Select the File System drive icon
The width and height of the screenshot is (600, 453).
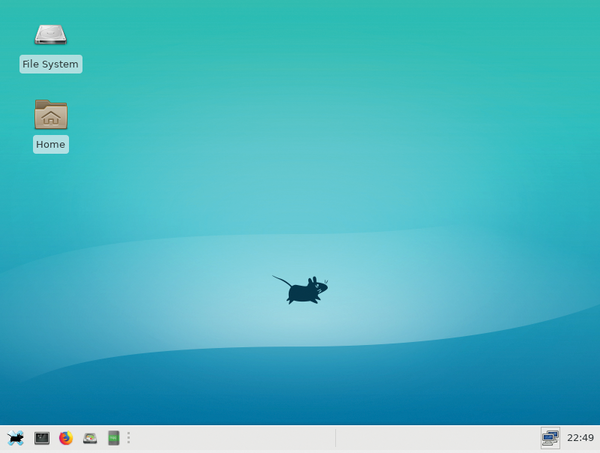pos(50,34)
